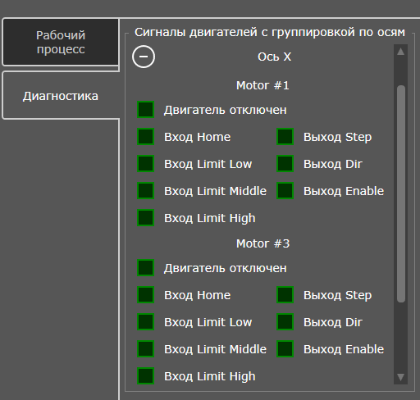
Task: Click Motor #1 Выход Dir indicator
Action: (285, 164)
